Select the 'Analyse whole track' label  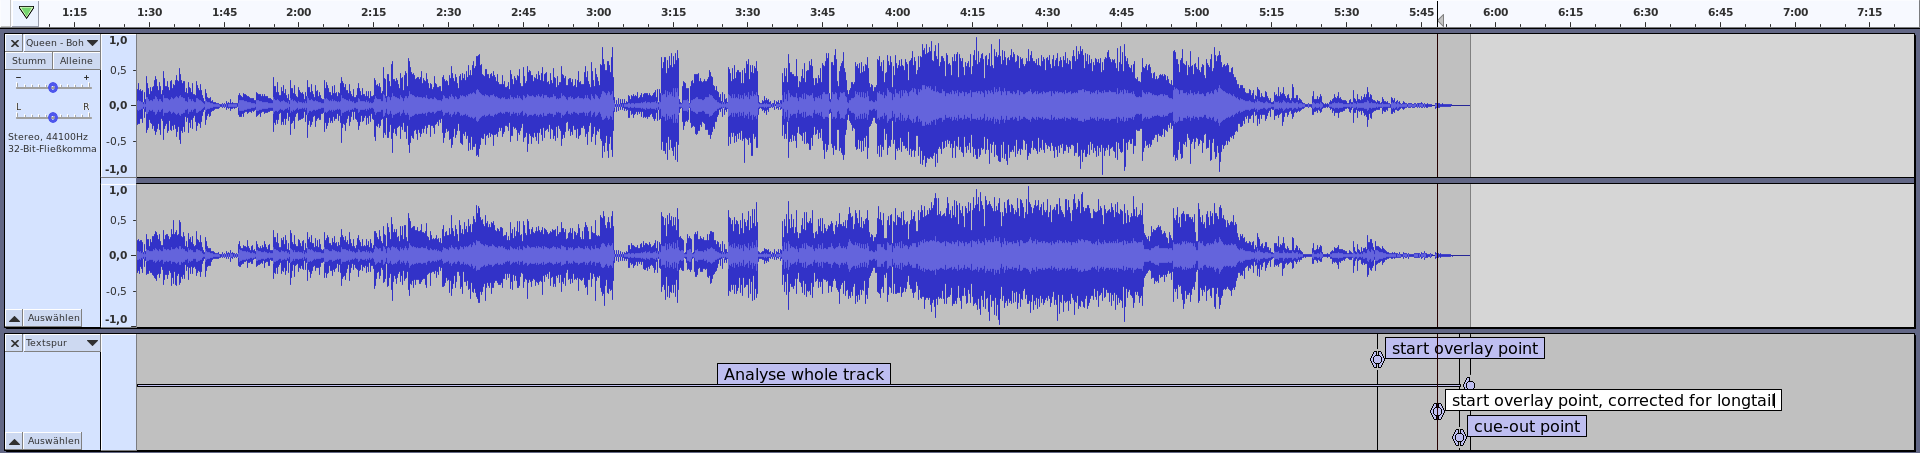[803, 374]
